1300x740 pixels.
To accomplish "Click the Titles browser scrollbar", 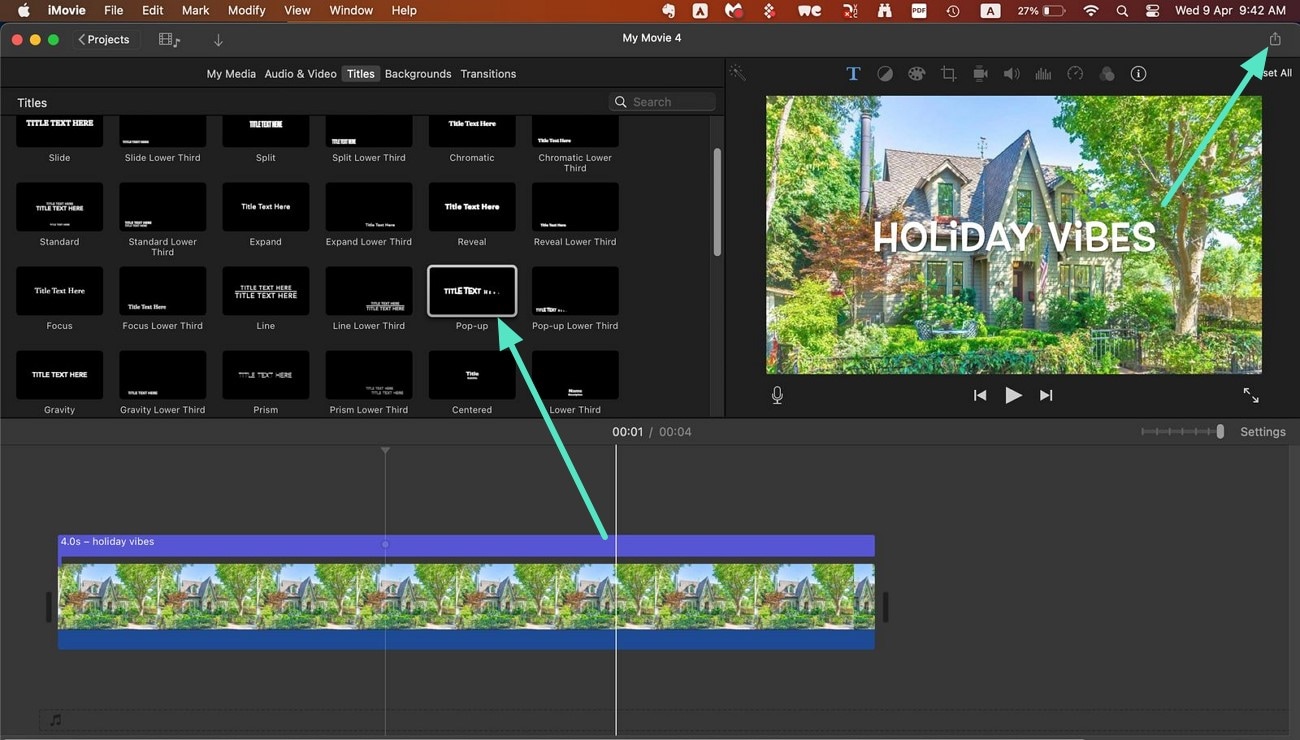I will click(717, 203).
